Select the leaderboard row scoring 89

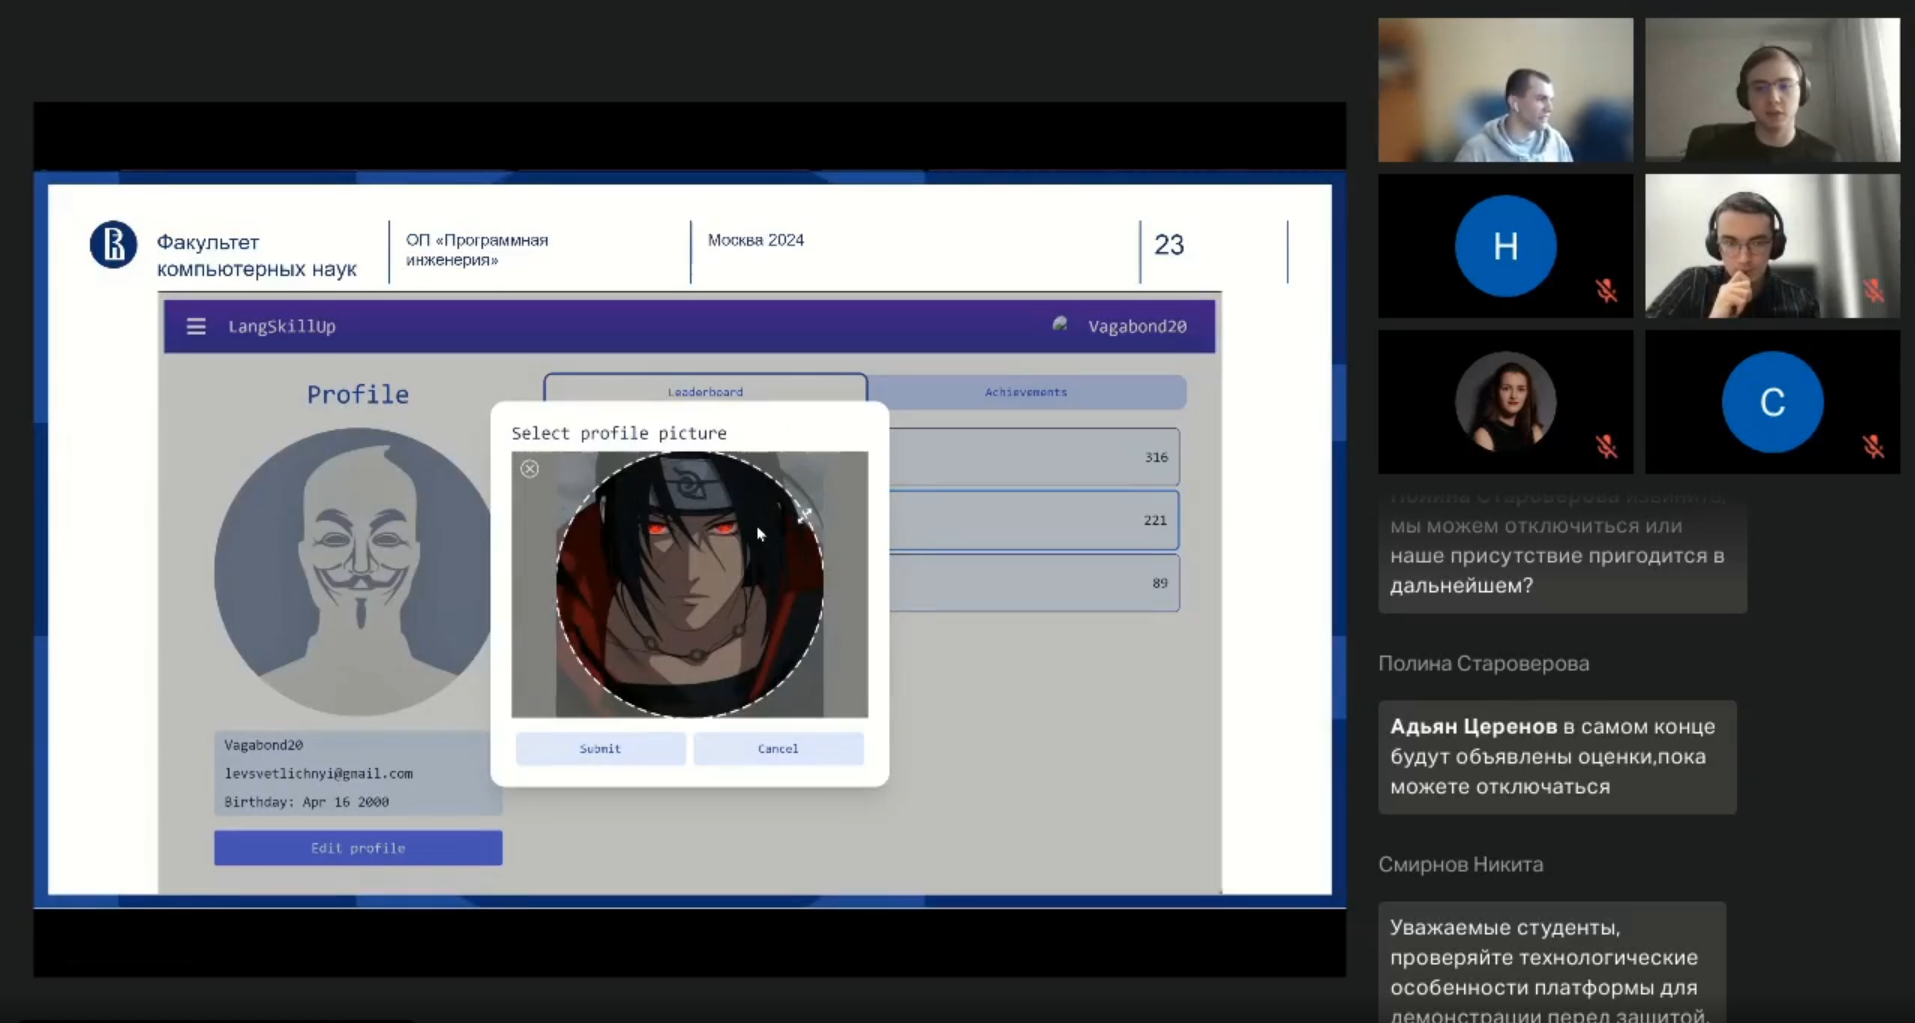tap(1034, 583)
